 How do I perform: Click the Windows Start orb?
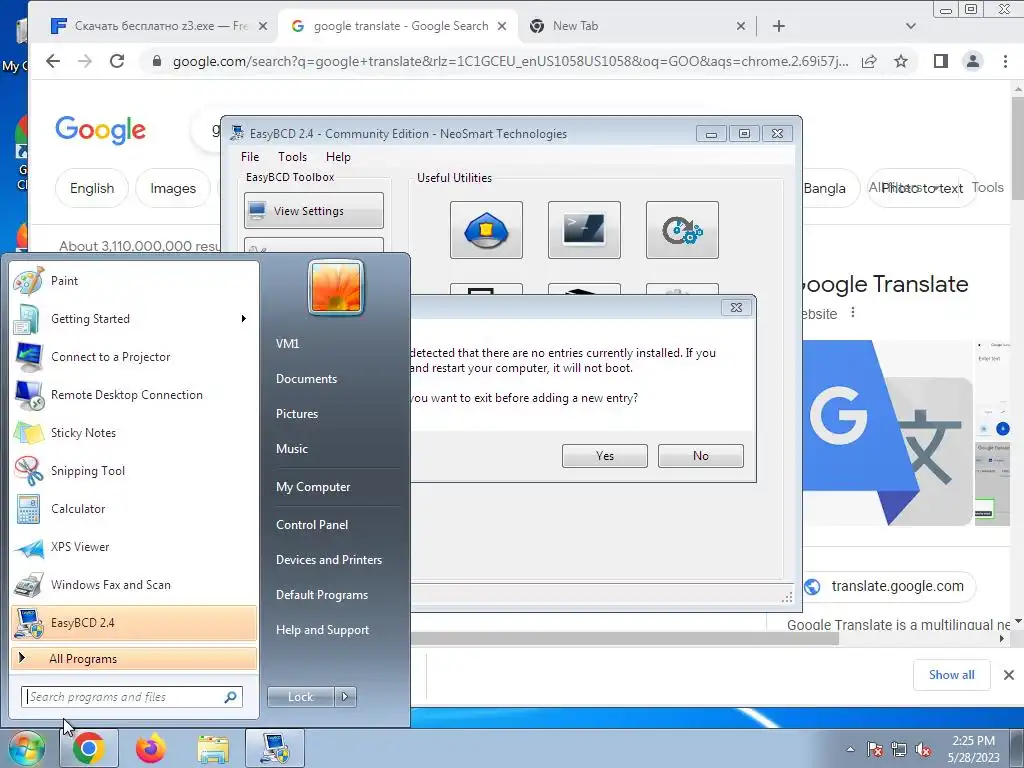point(25,749)
